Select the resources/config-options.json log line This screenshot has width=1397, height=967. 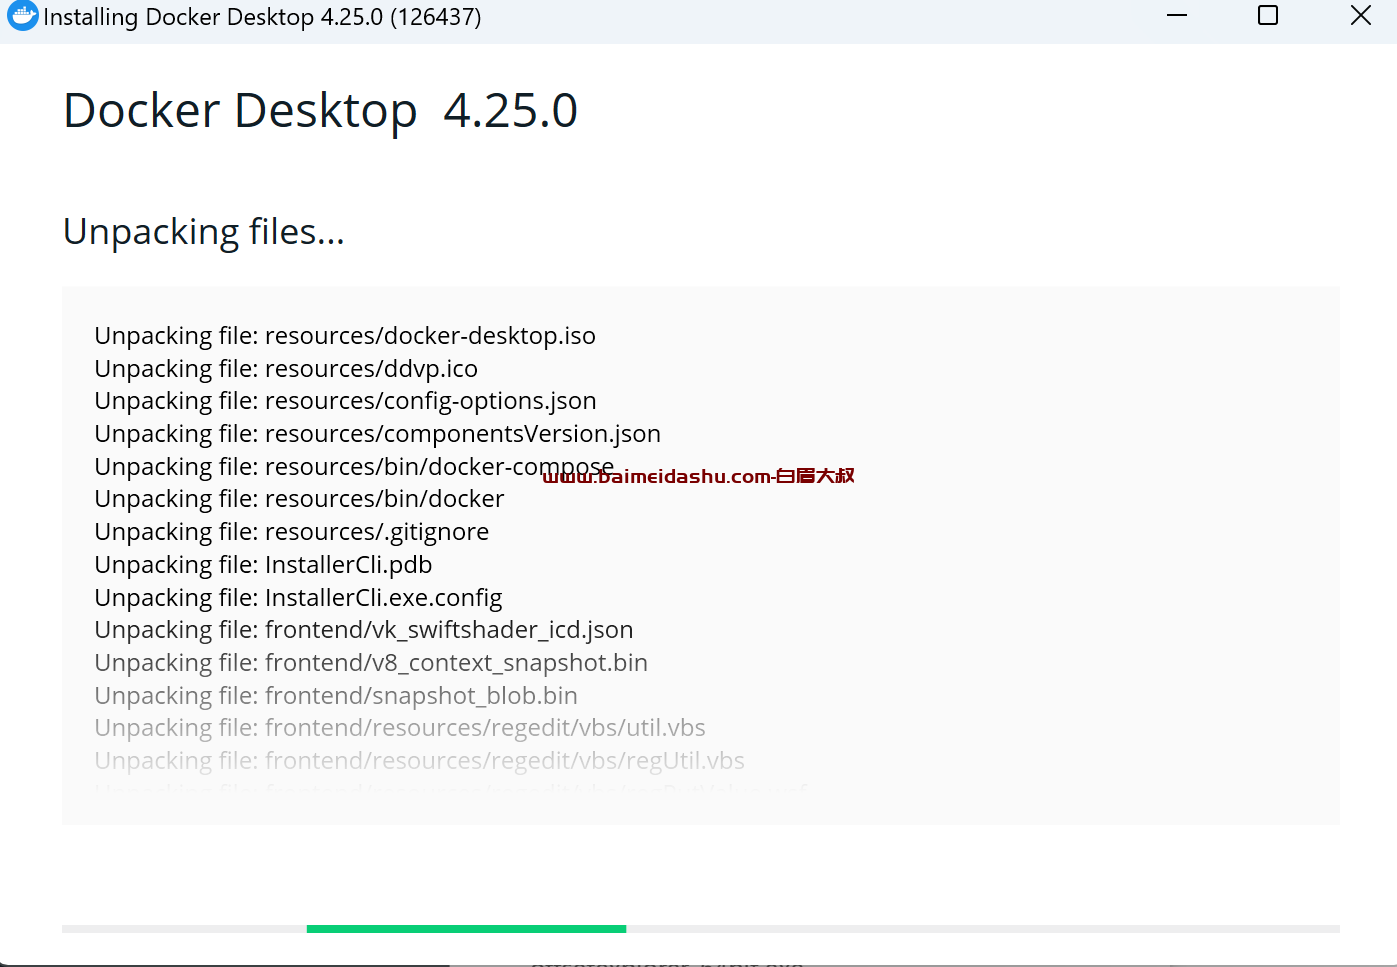coord(345,401)
